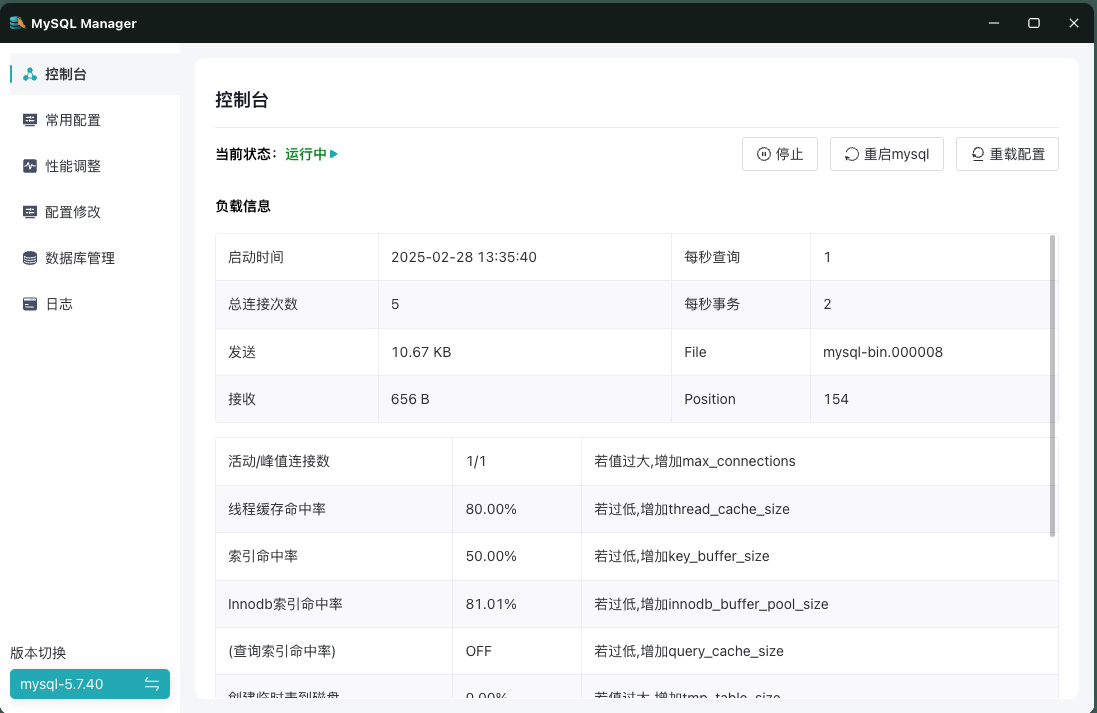Open the 控制台 menu item

pos(94,74)
